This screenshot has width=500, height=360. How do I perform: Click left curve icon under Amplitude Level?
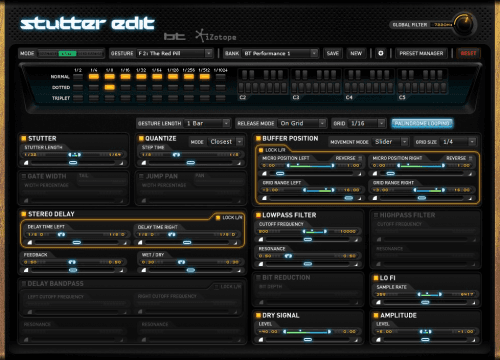[x=378, y=340]
